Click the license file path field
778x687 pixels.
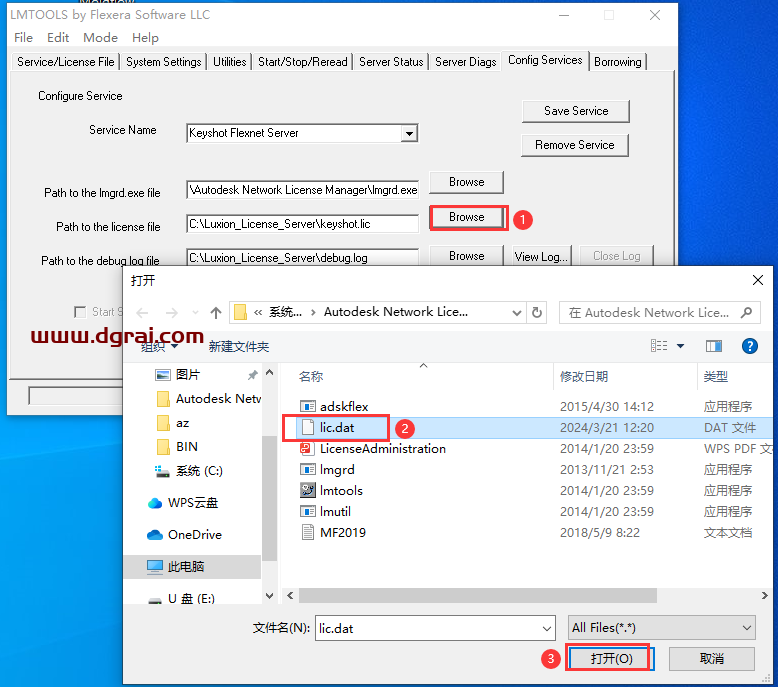(x=302, y=224)
